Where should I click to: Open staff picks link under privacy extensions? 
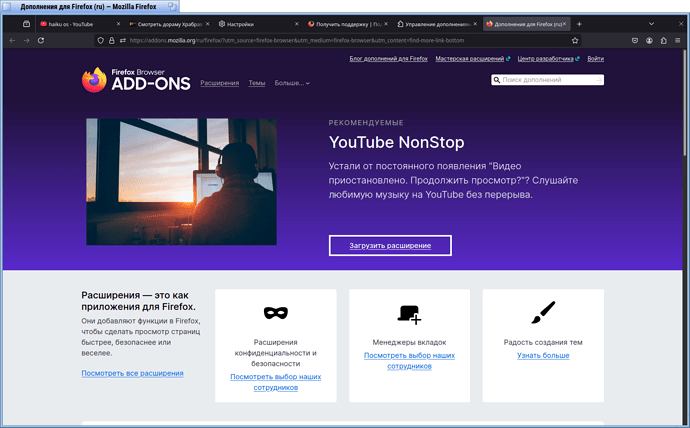[275, 382]
